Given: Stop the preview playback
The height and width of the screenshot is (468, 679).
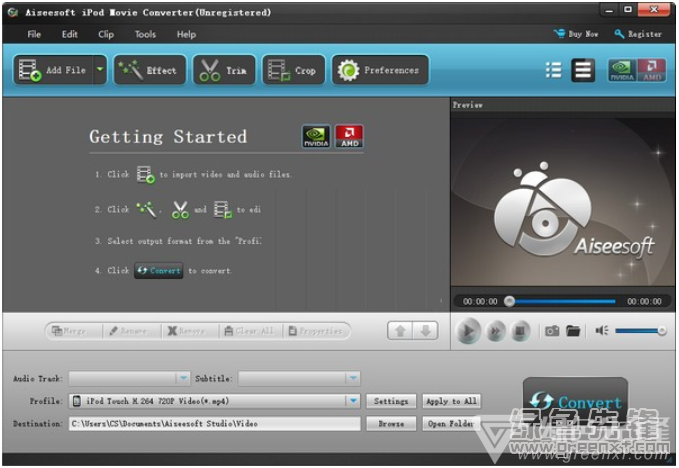Looking at the screenshot, I should [520, 332].
